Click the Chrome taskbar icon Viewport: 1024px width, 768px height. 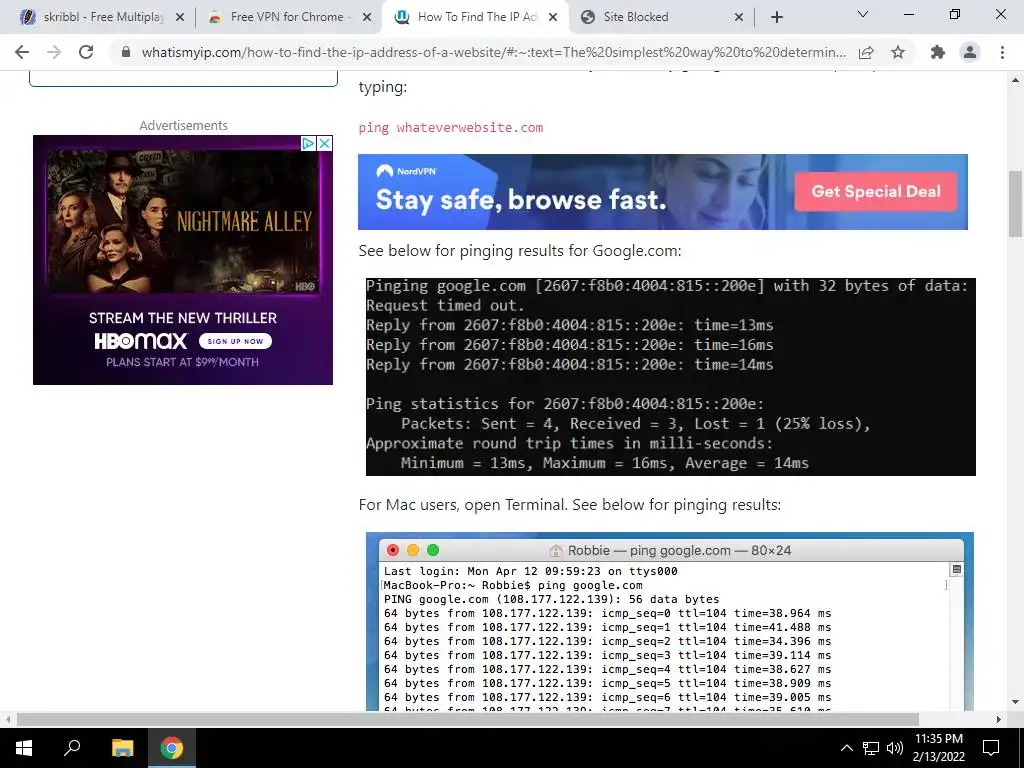pyautogui.click(x=172, y=748)
